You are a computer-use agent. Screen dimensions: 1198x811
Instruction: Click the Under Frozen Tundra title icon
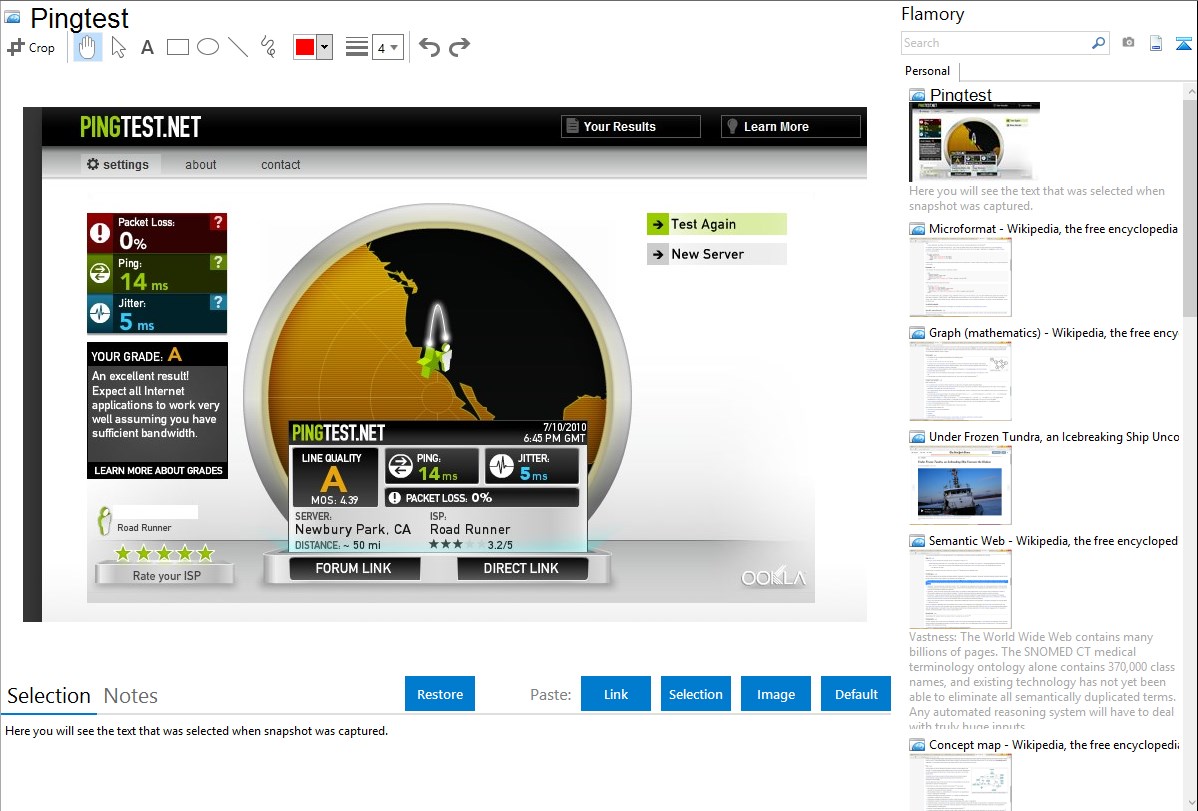(917, 437)
